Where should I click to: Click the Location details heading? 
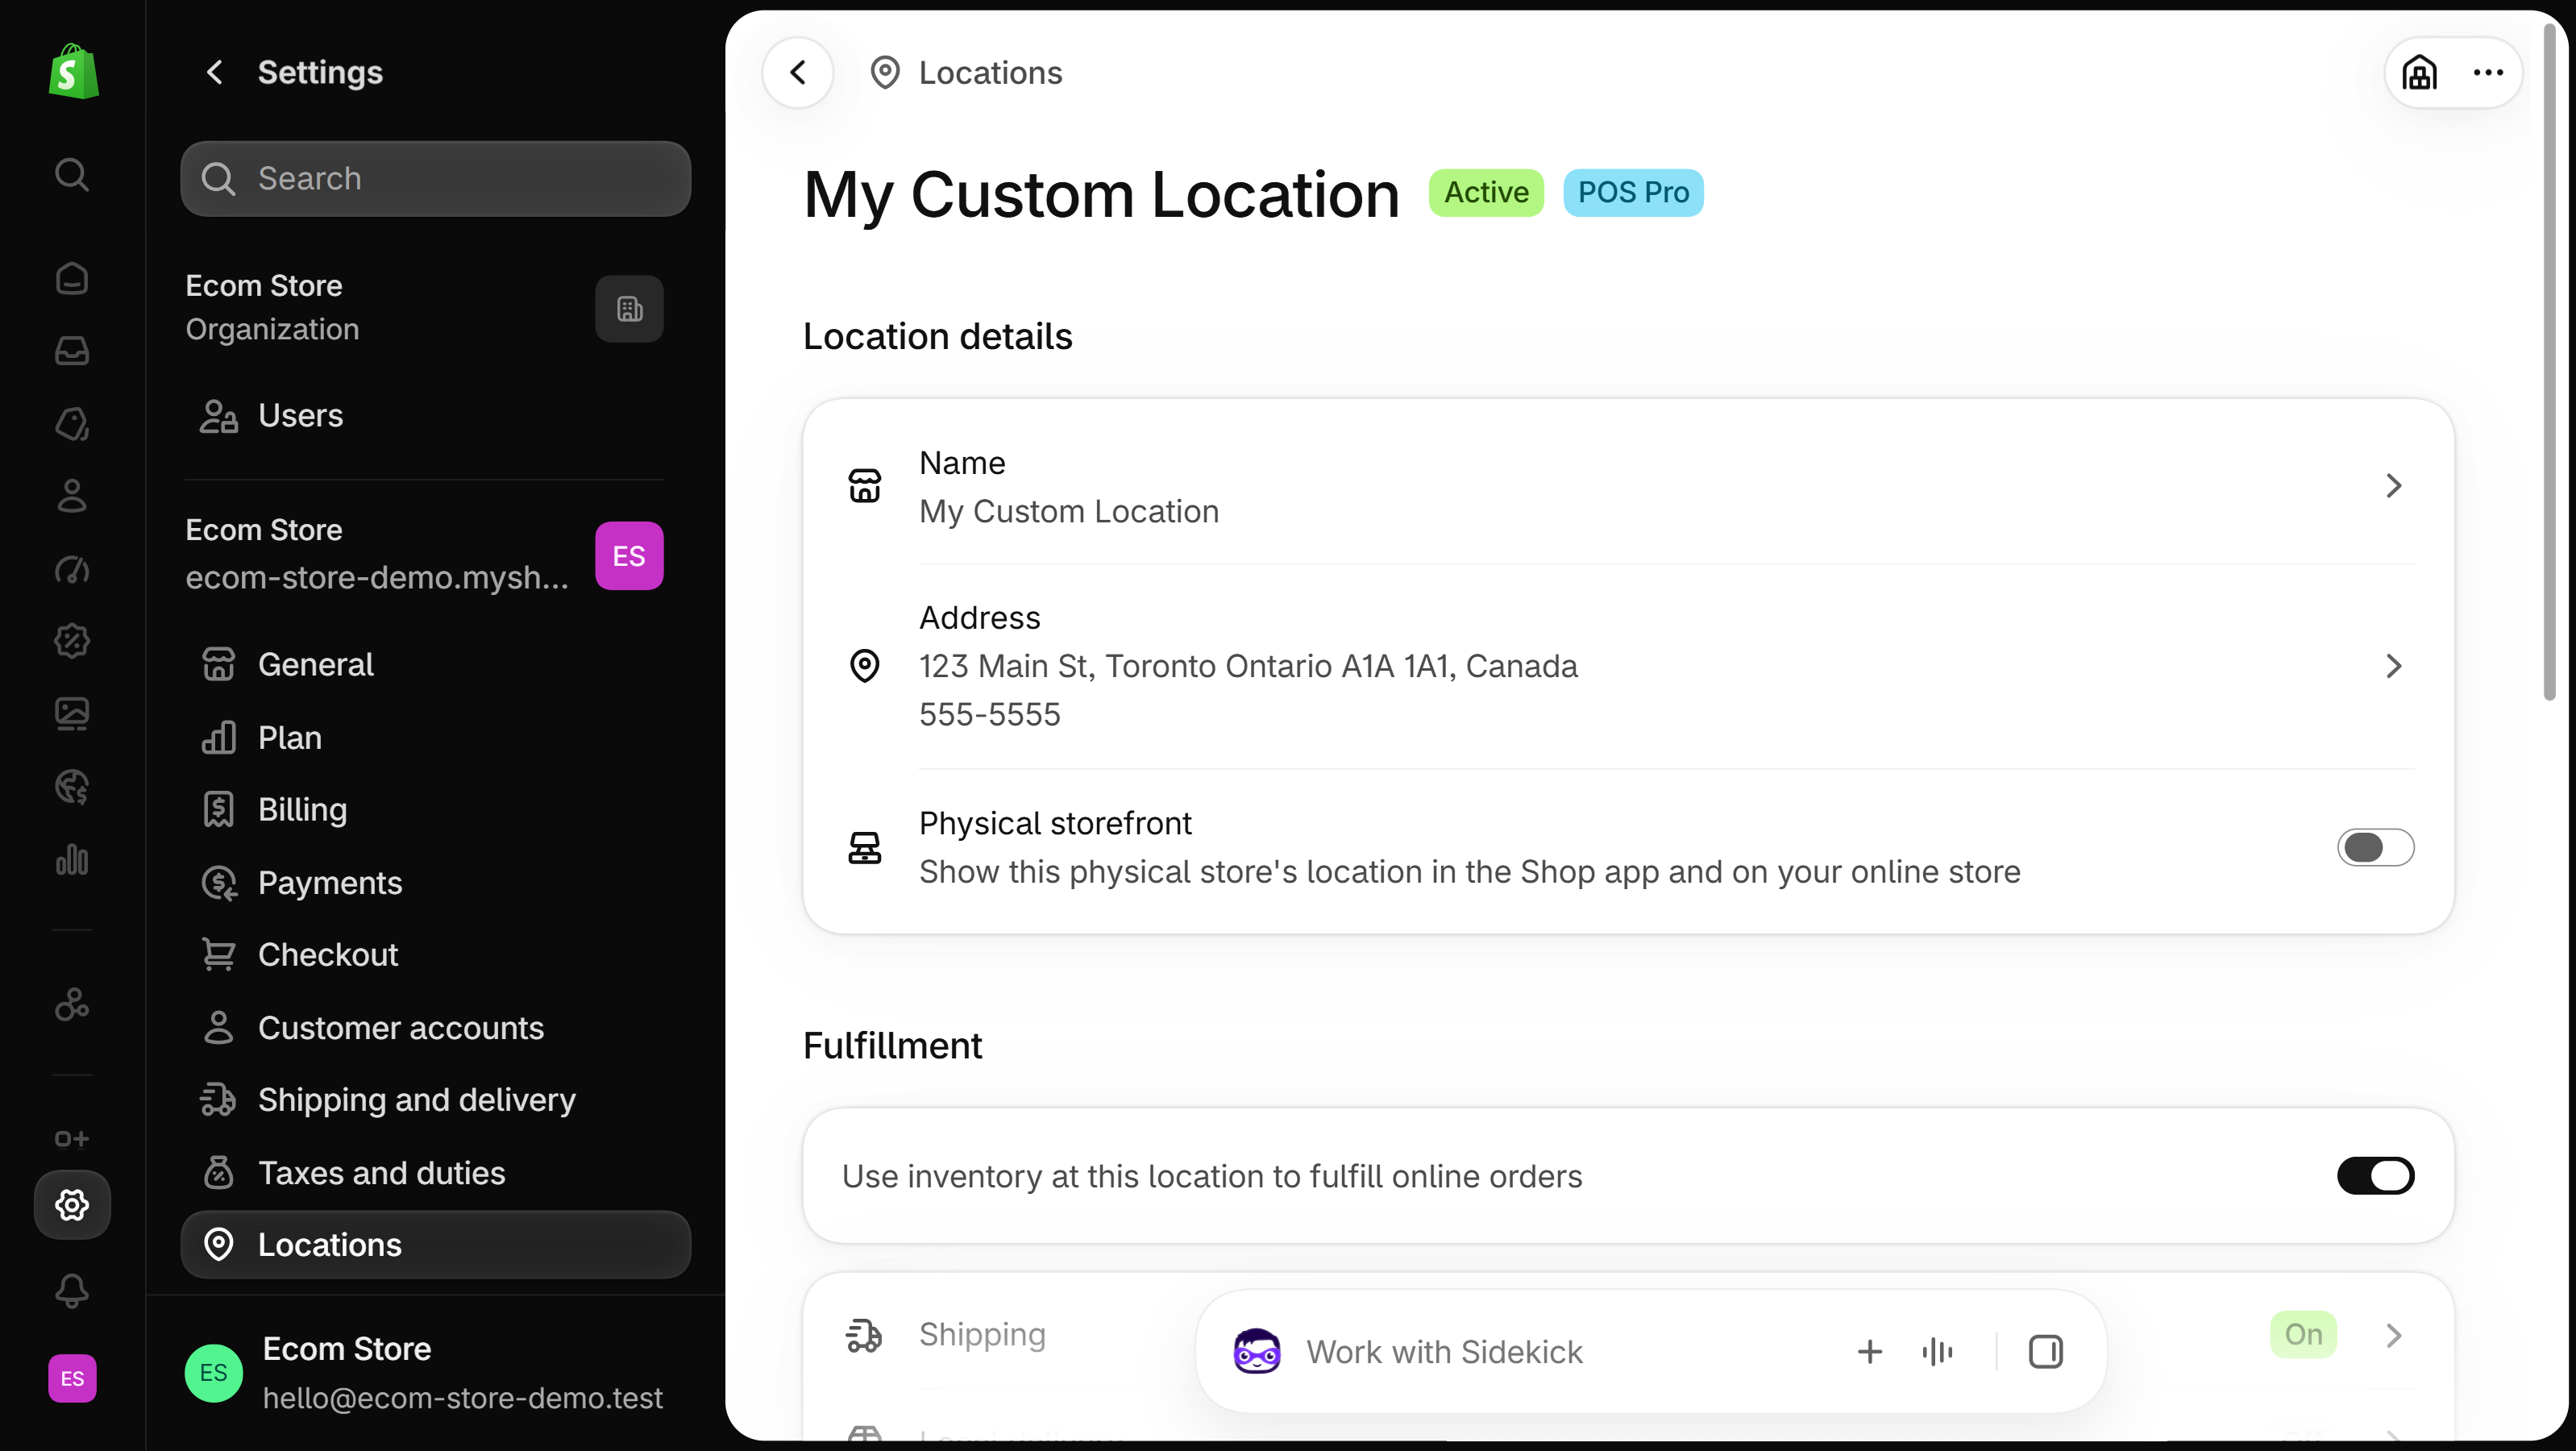pyautogui.click(x=937, y=336)
